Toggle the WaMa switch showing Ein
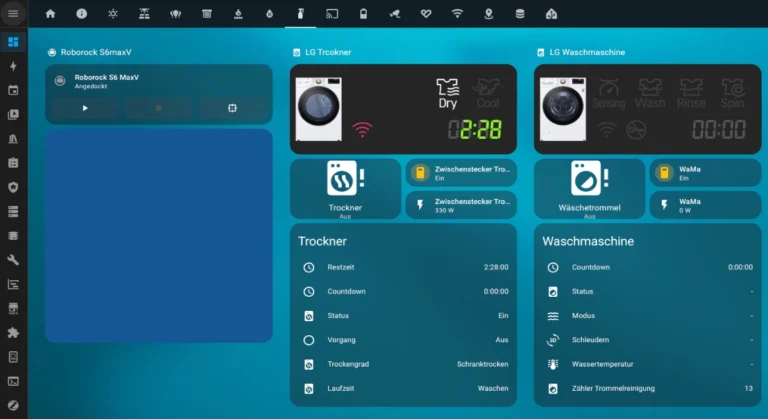 (705, 173)
